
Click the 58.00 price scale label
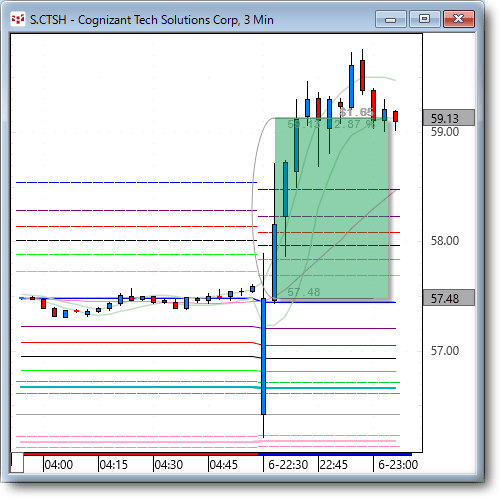[445, 241]
